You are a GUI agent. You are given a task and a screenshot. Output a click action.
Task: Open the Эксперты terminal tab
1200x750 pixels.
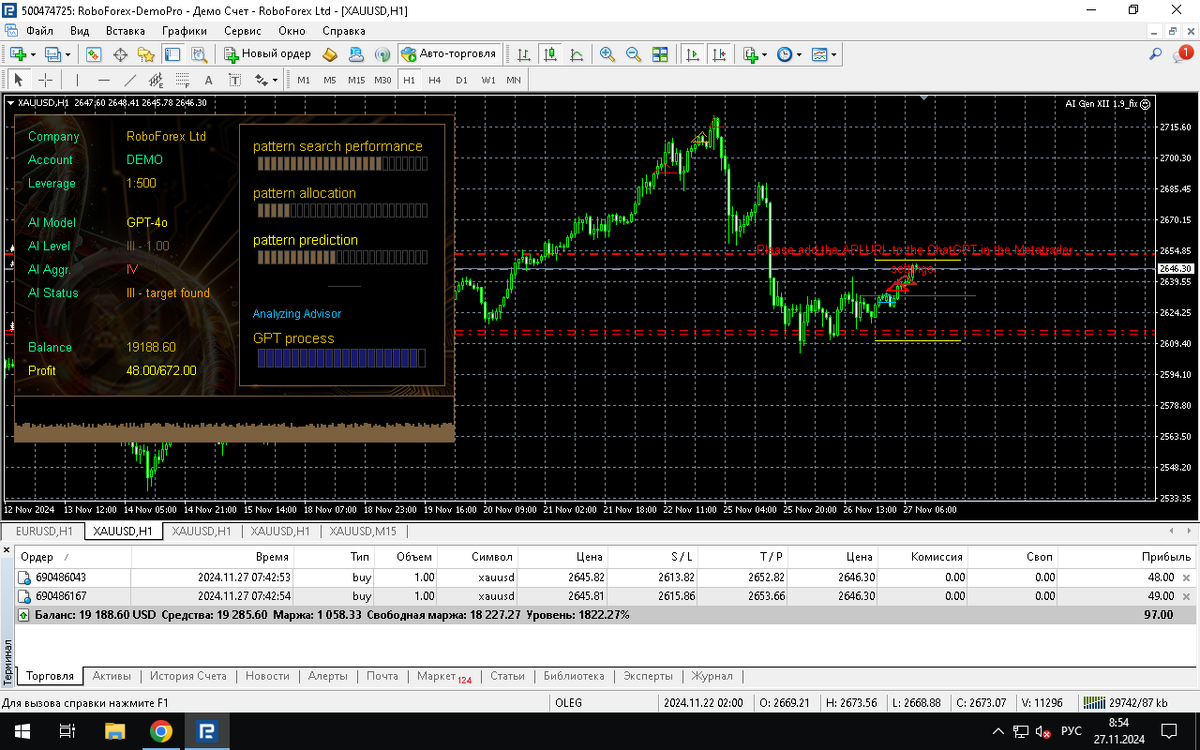point(648,676)
